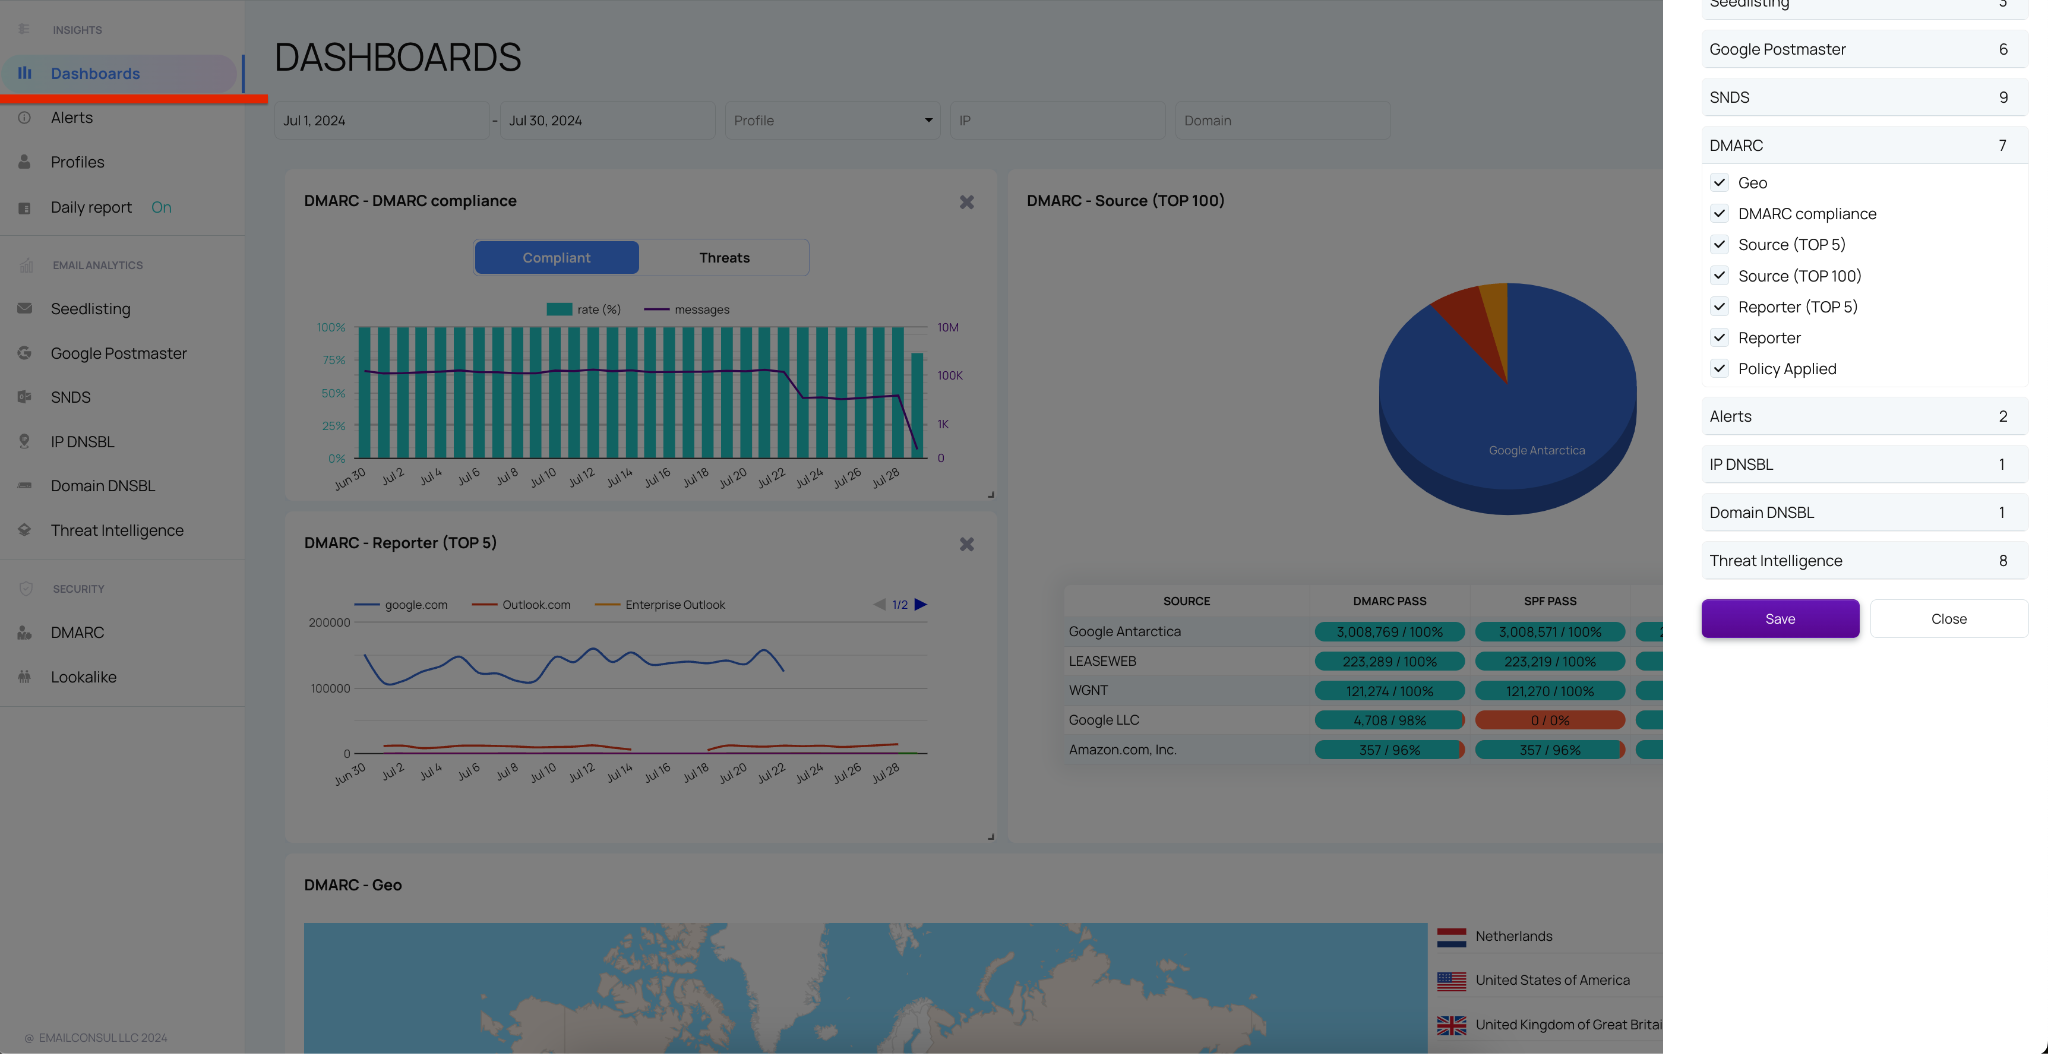2048x1054 pixels.
Task: Open the IP DNSBL pin icon
Action: click(x=25, y=441)
